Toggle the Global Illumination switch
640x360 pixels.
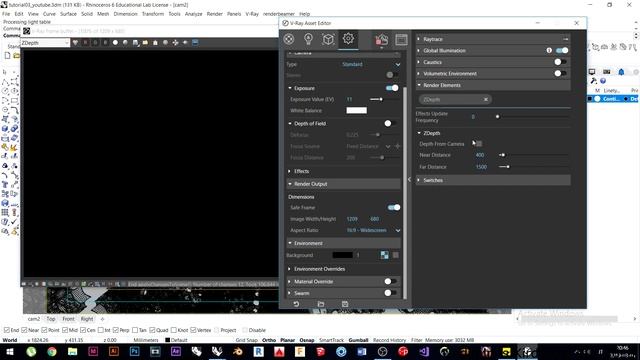click(562, 50)
